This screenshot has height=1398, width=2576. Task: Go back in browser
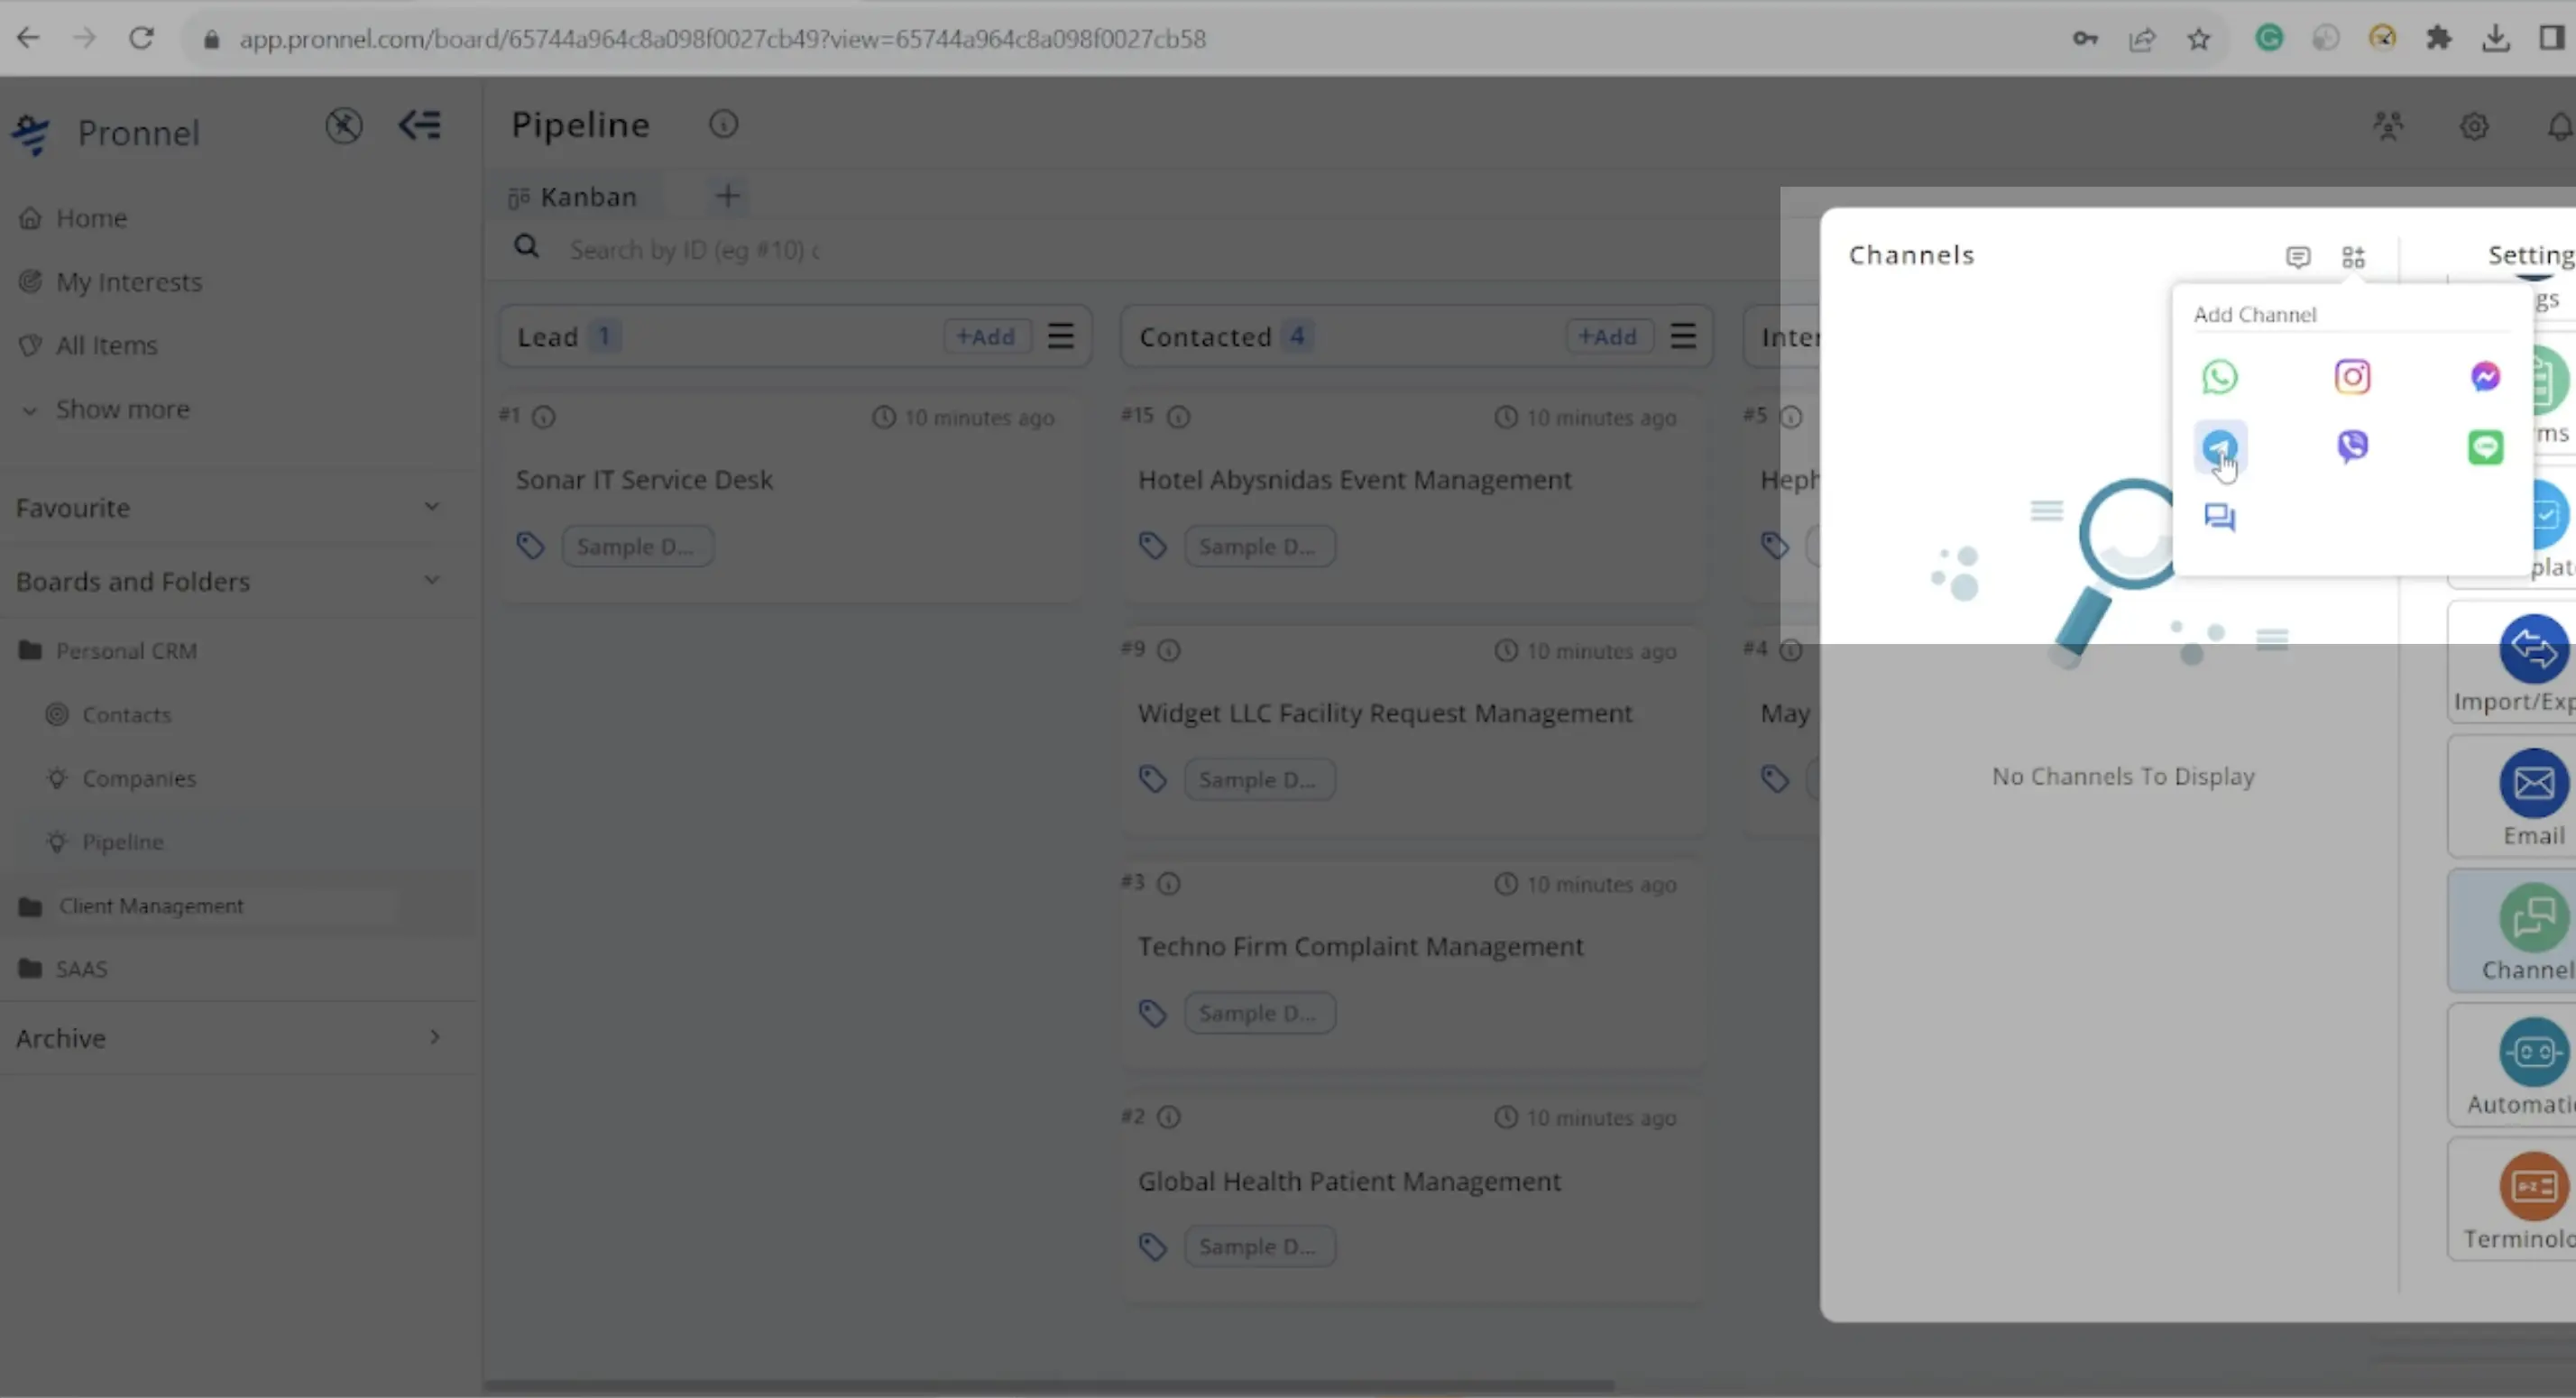coord(28,38)
